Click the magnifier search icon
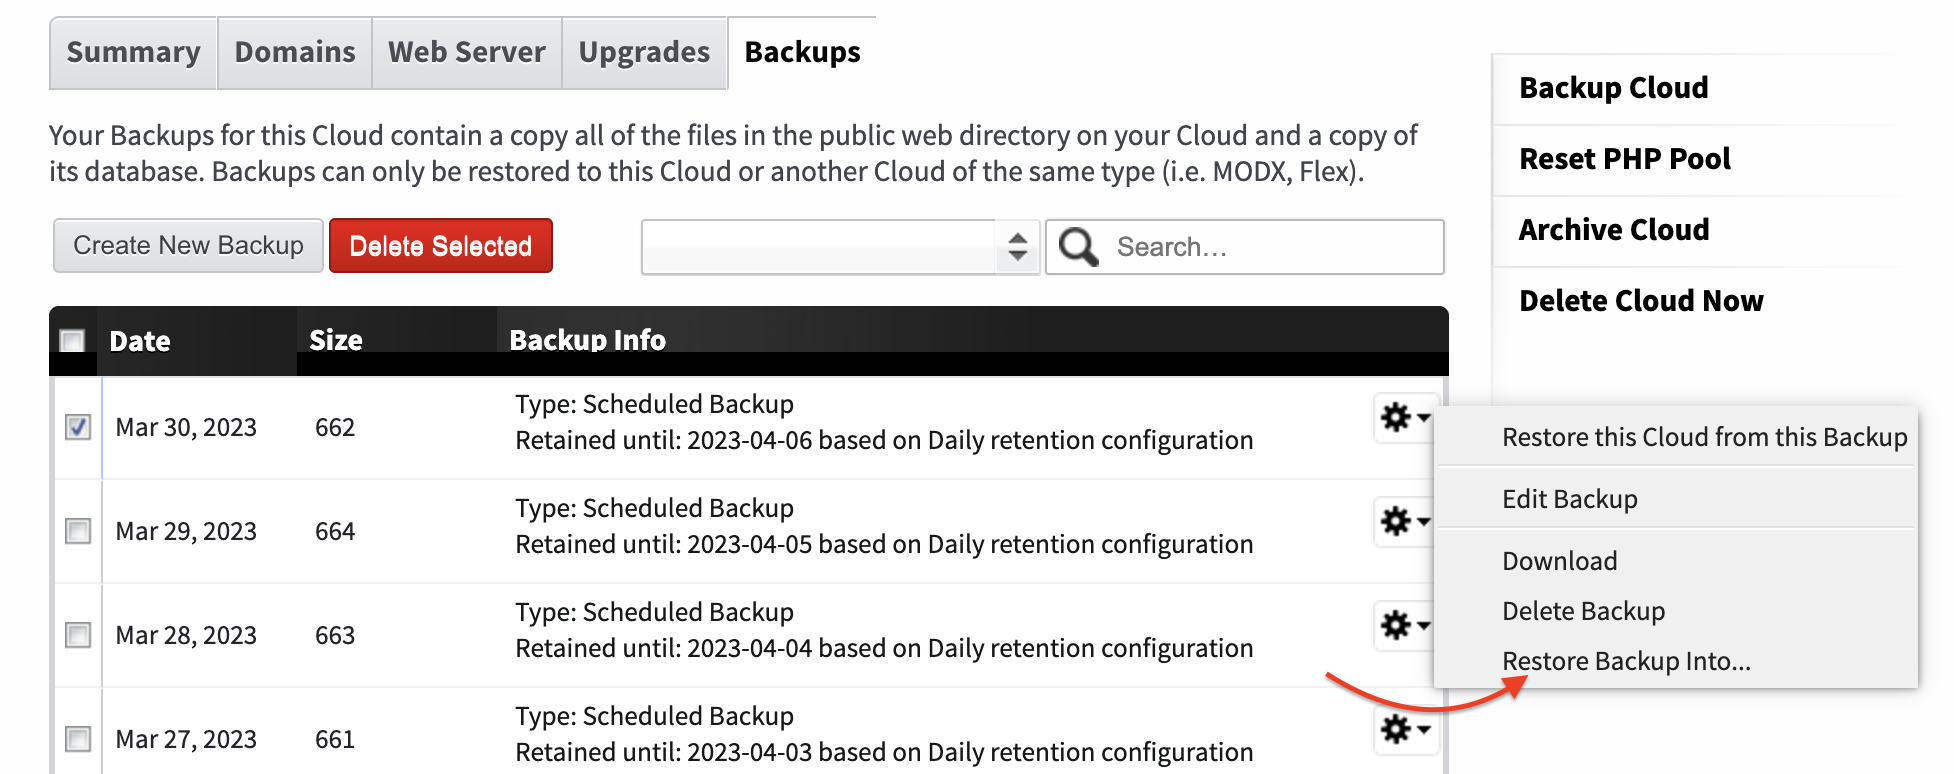 click(1078, 246)
